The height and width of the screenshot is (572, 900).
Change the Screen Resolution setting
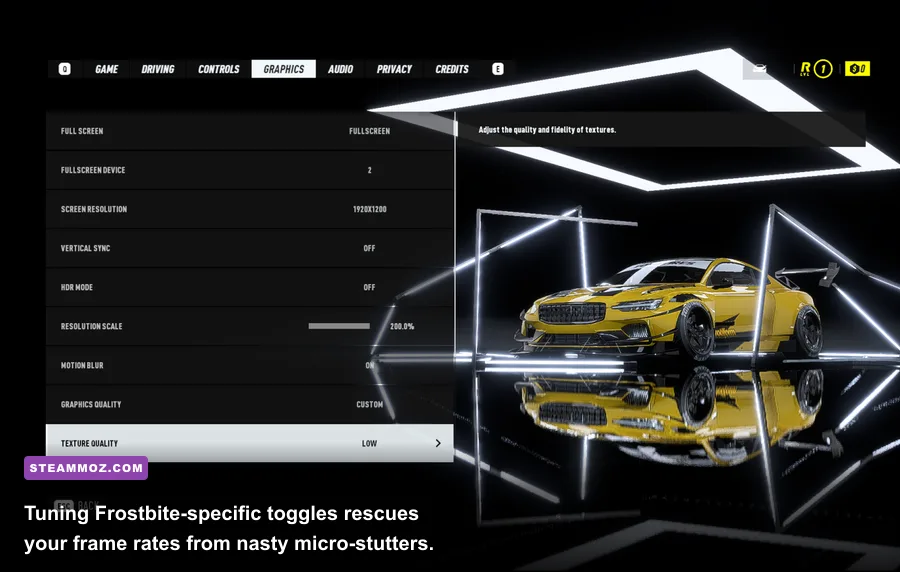[250, 209]
